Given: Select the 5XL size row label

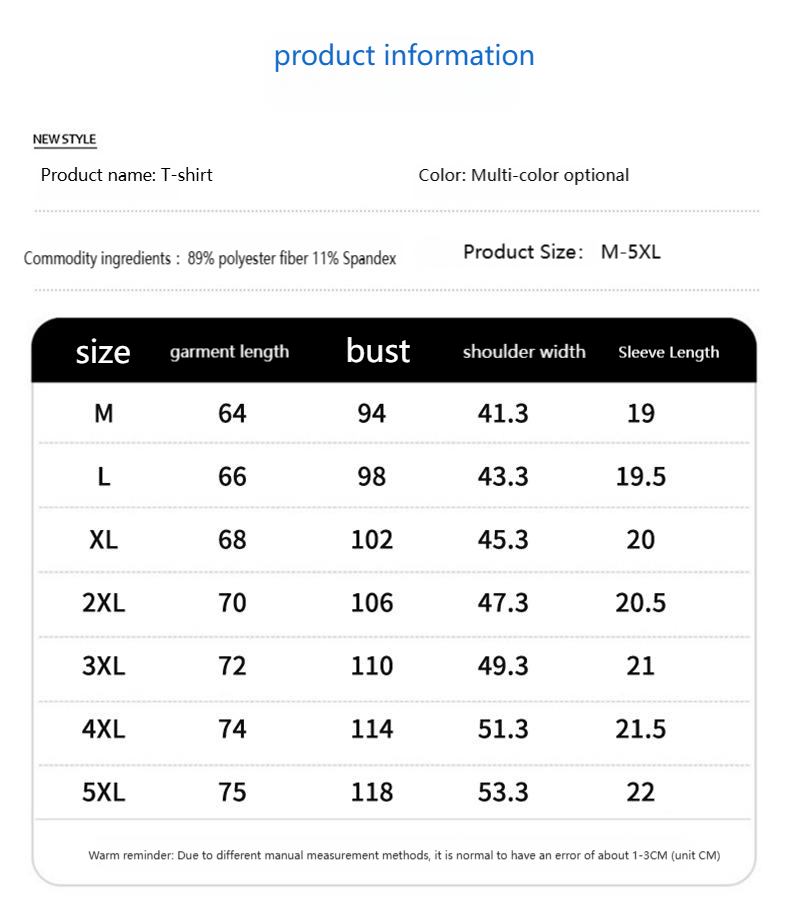Looking at the screenshot, I should coord(104,792).
